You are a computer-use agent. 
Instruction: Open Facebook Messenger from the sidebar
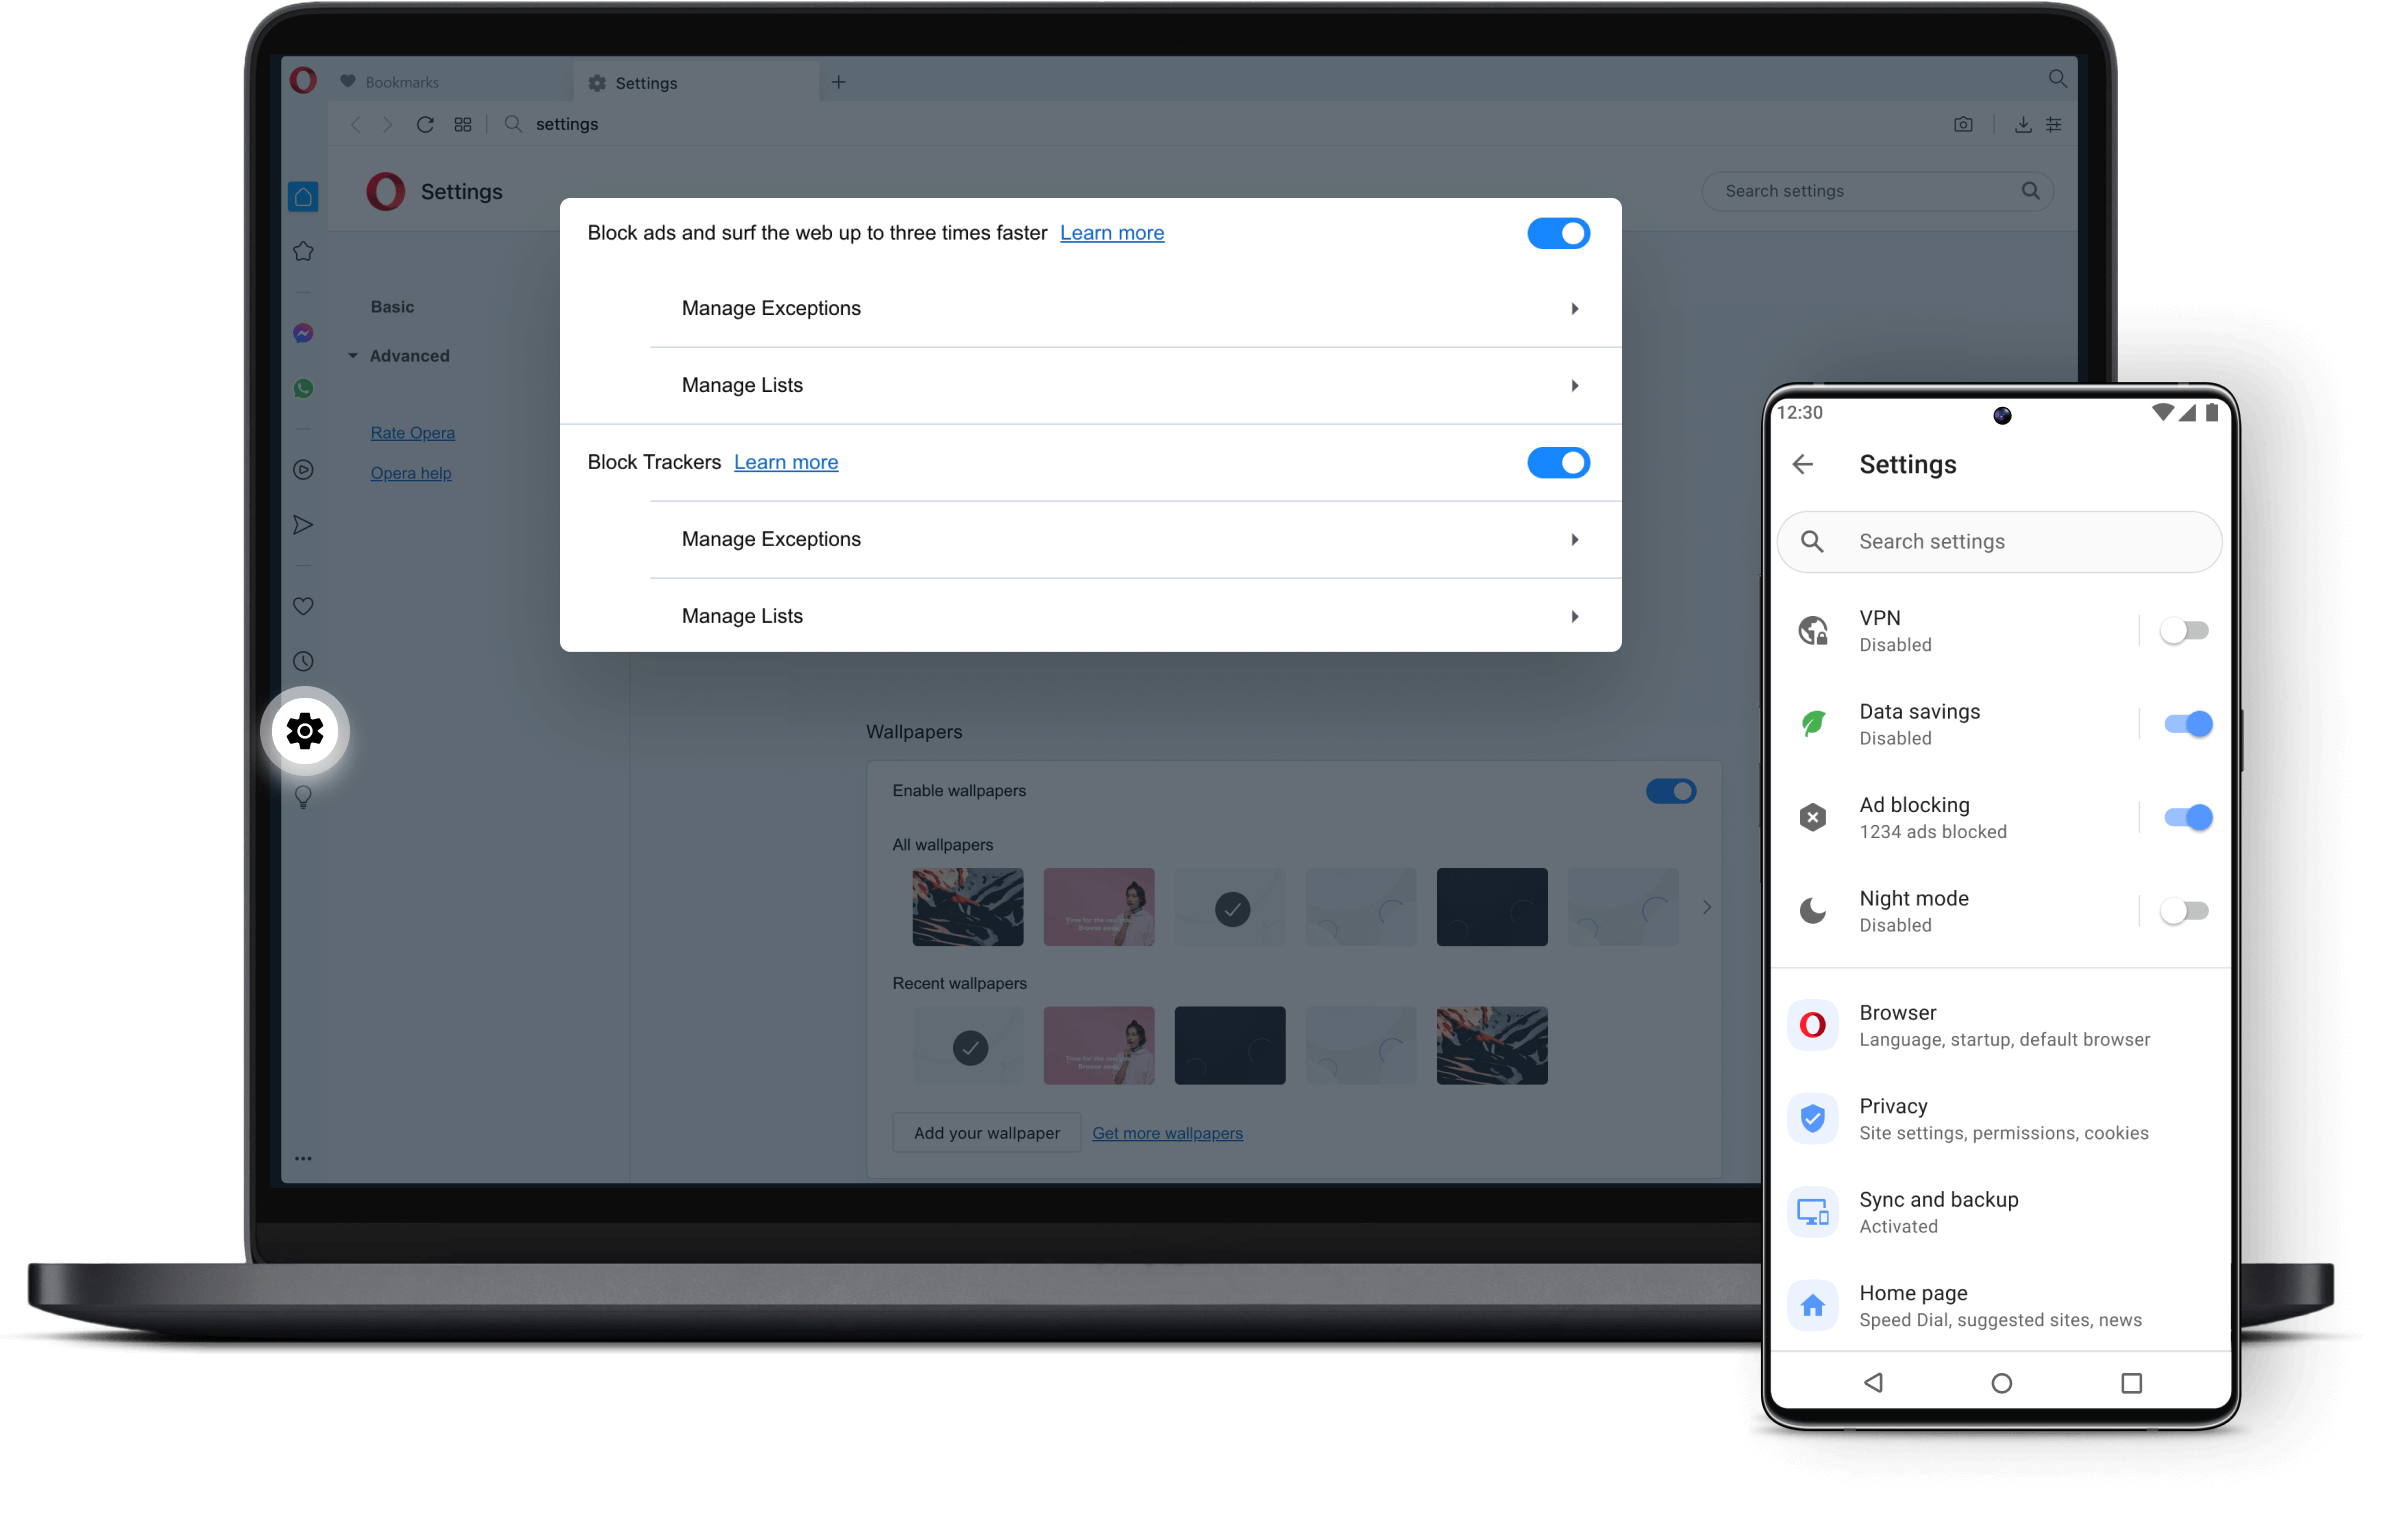pyautogui.click(x=302, y=333)
